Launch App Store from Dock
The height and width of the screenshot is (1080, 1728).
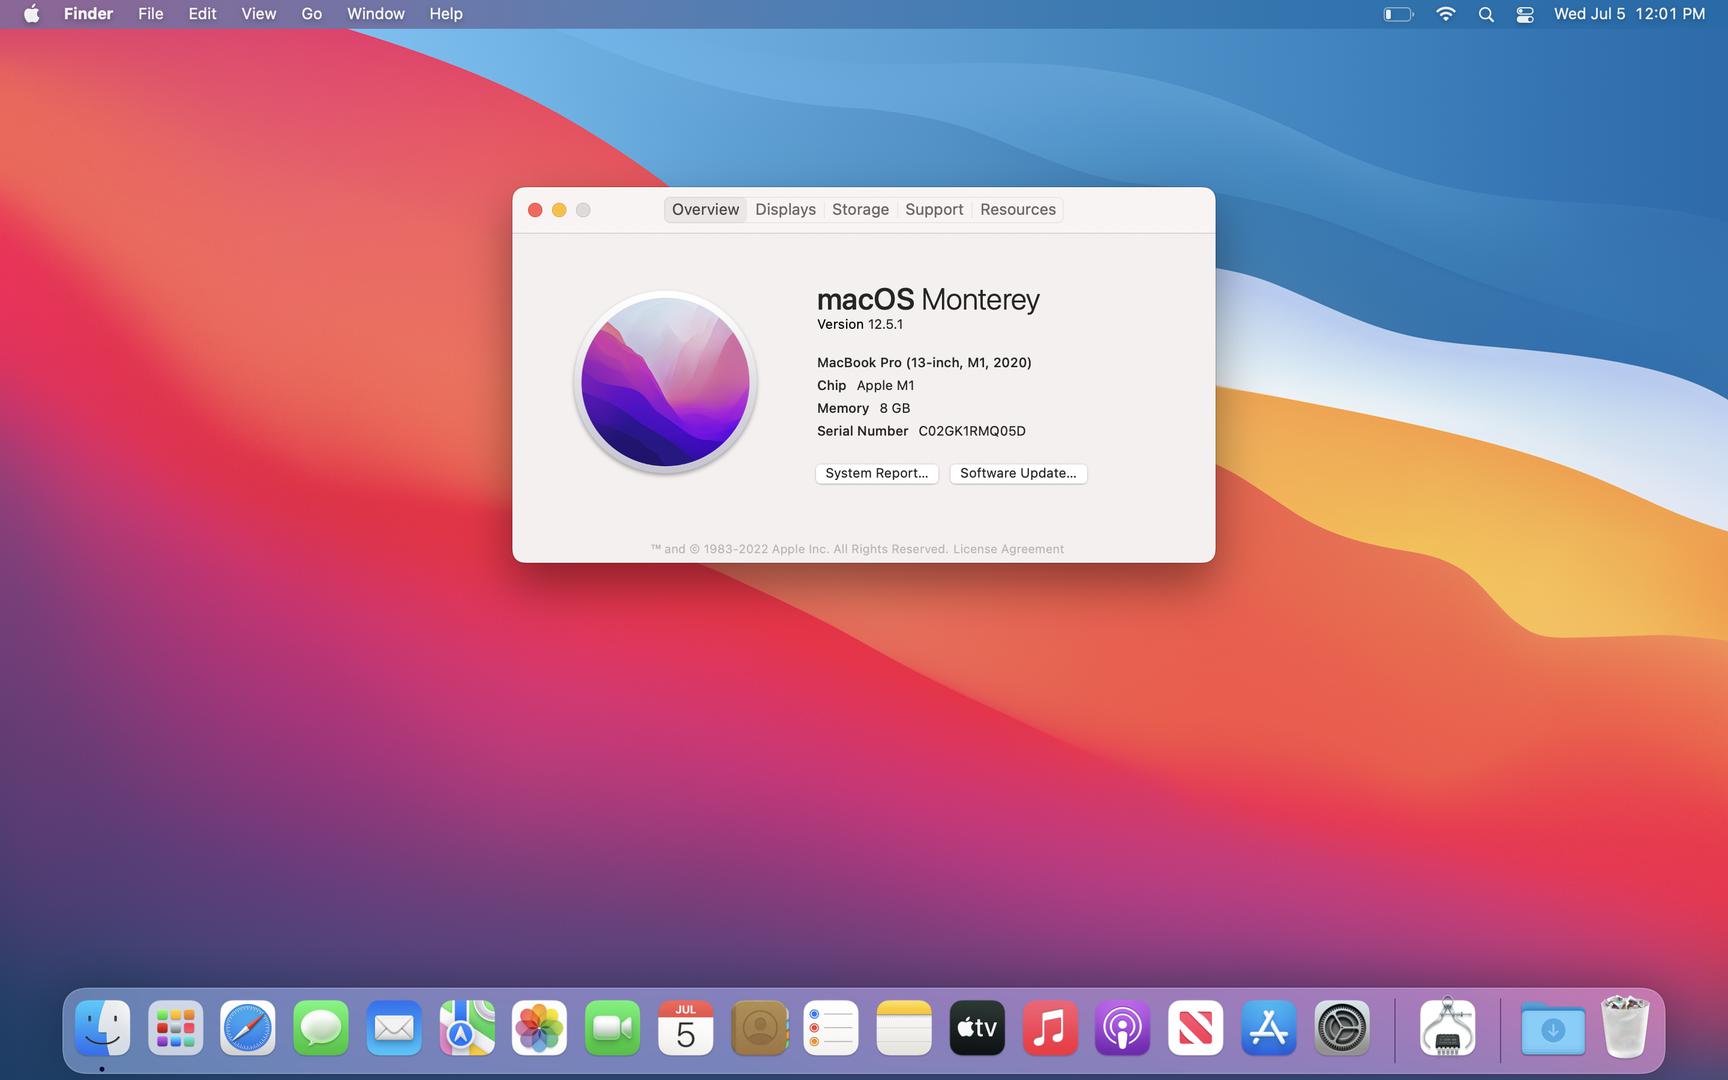point(1269,1027)
